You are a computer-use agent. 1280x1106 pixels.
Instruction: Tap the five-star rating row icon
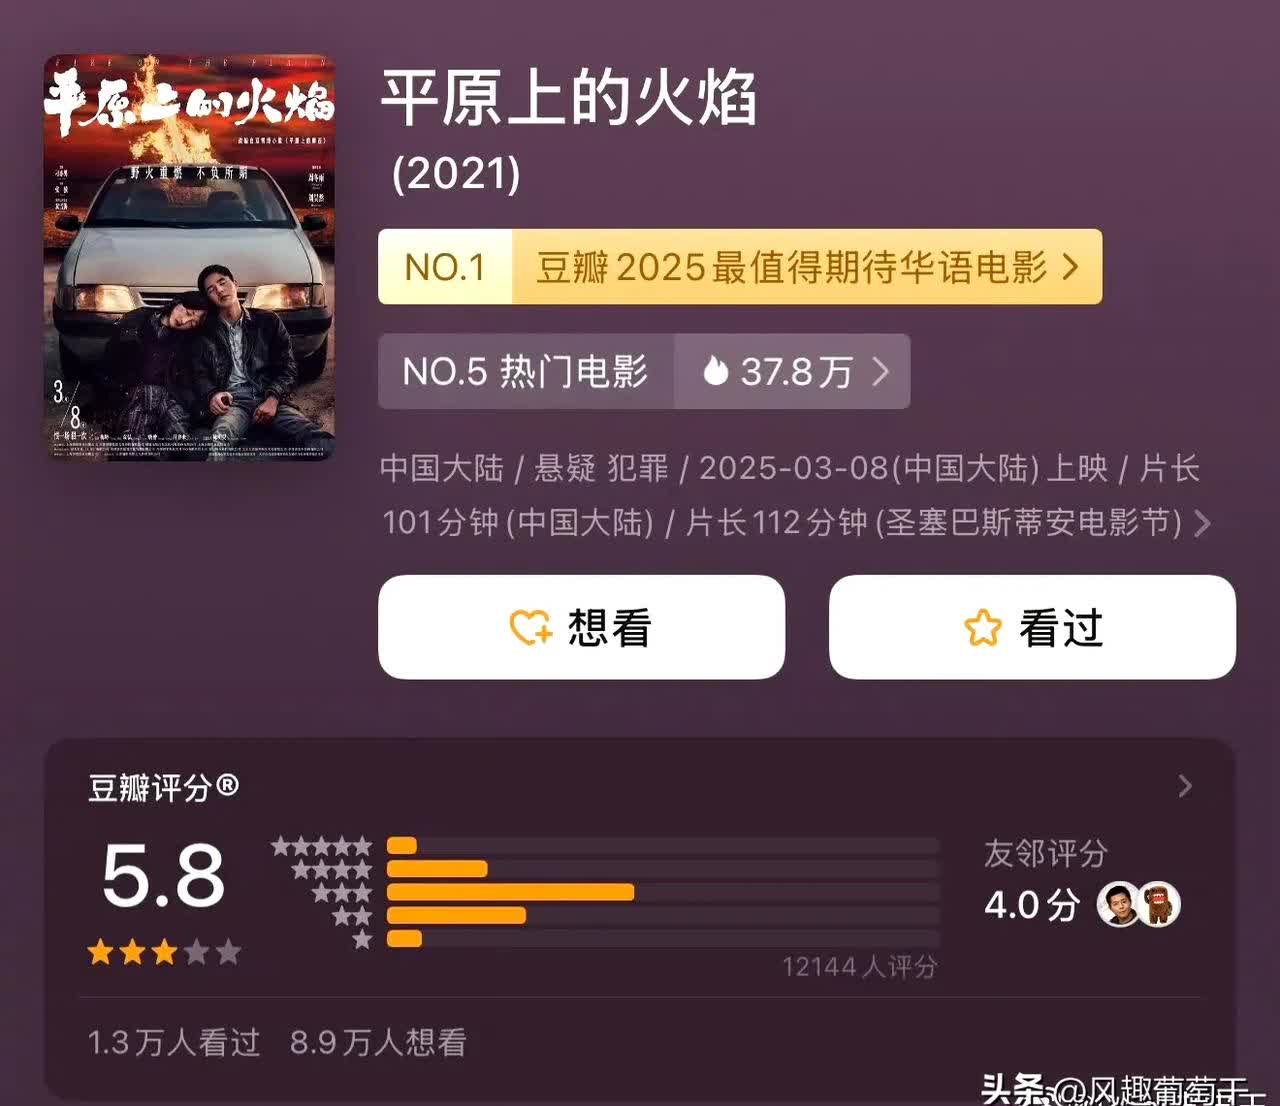tap(322, 847)
